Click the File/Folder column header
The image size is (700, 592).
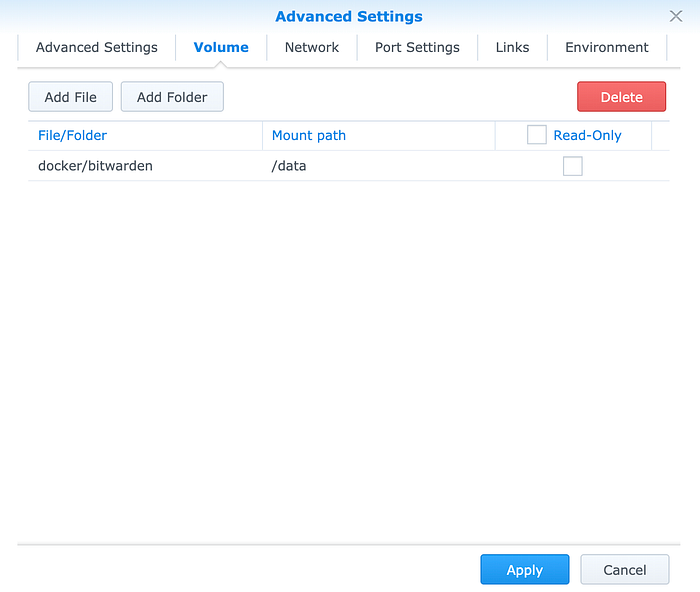click(x=73, y=135)
